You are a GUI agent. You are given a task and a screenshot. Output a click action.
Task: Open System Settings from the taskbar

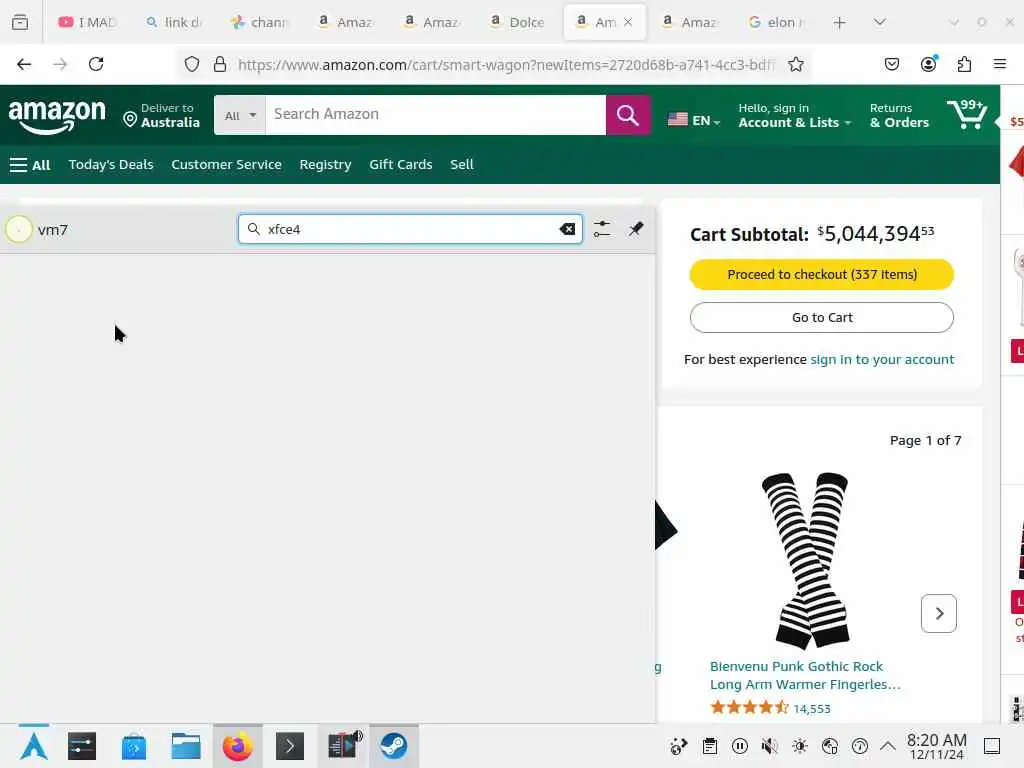[82, 746]
